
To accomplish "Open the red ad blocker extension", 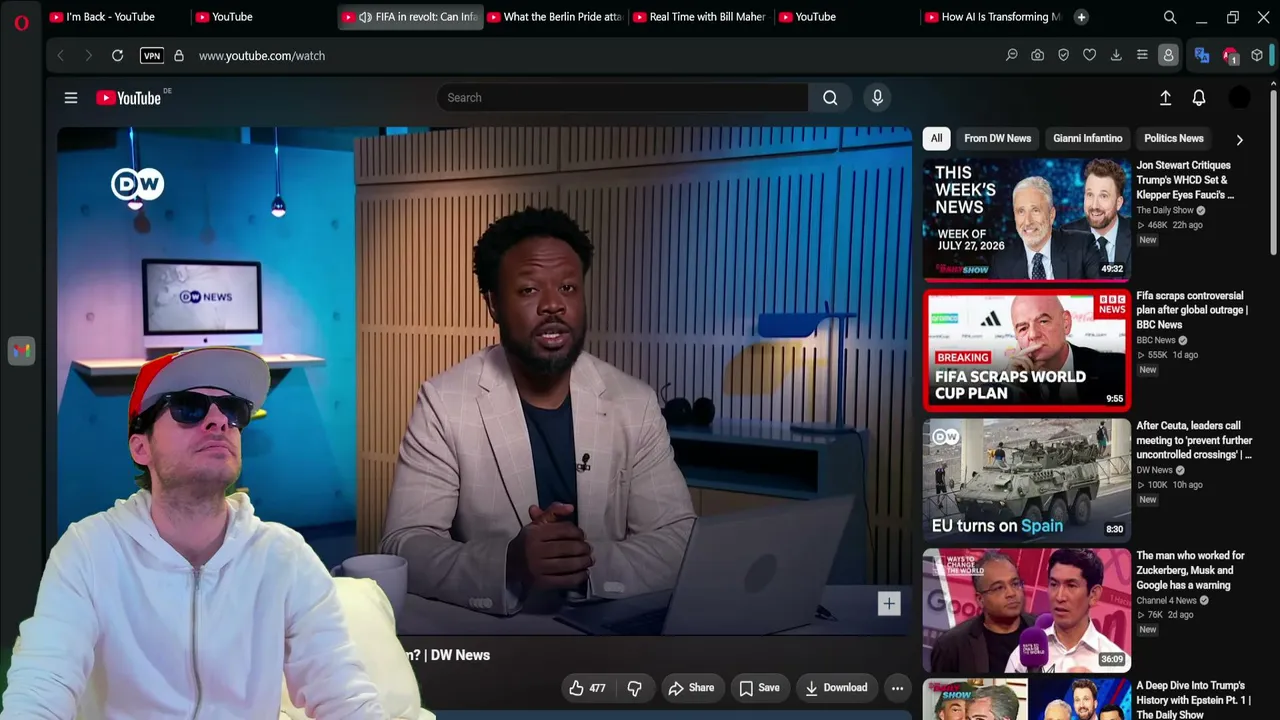I will click(1230, 56).
